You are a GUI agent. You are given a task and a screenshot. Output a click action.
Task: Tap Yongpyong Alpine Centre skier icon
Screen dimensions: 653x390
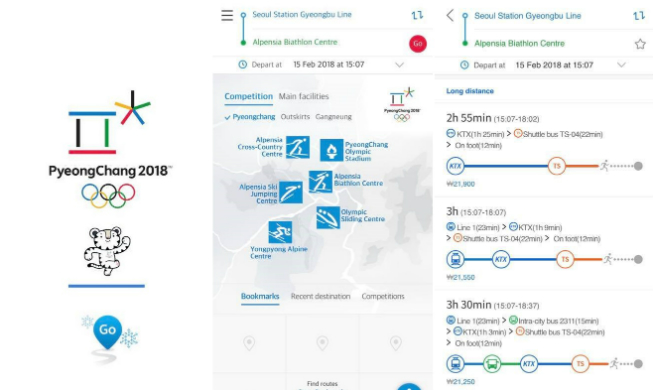tap(280, 232)
